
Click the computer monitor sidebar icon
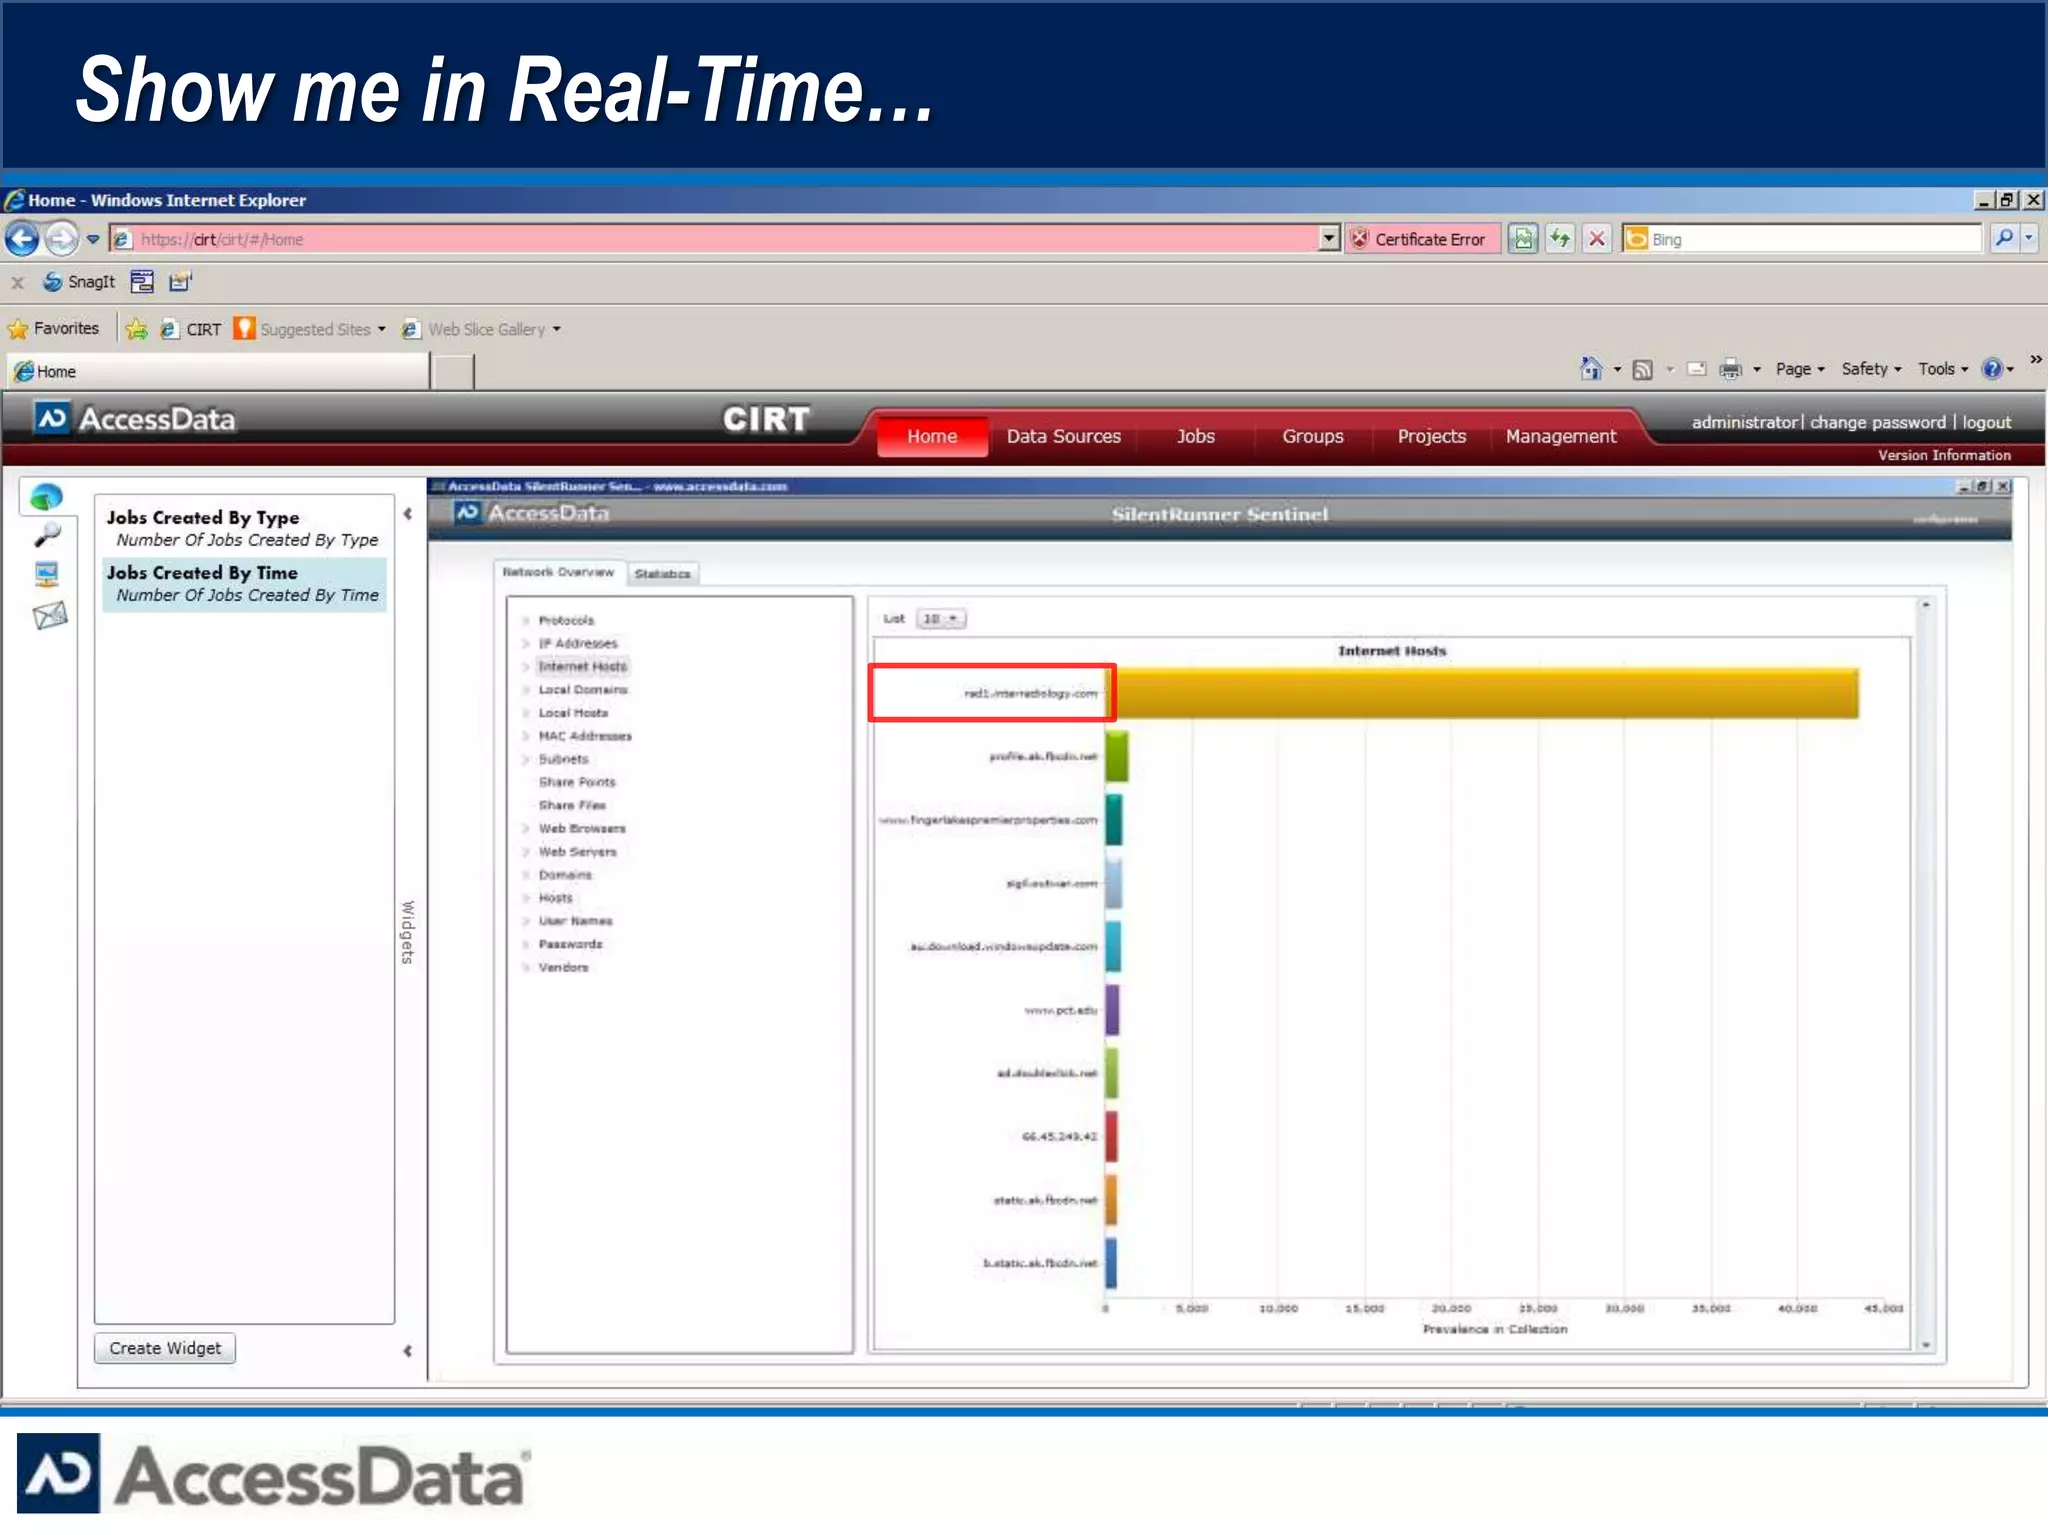(47, 574)
